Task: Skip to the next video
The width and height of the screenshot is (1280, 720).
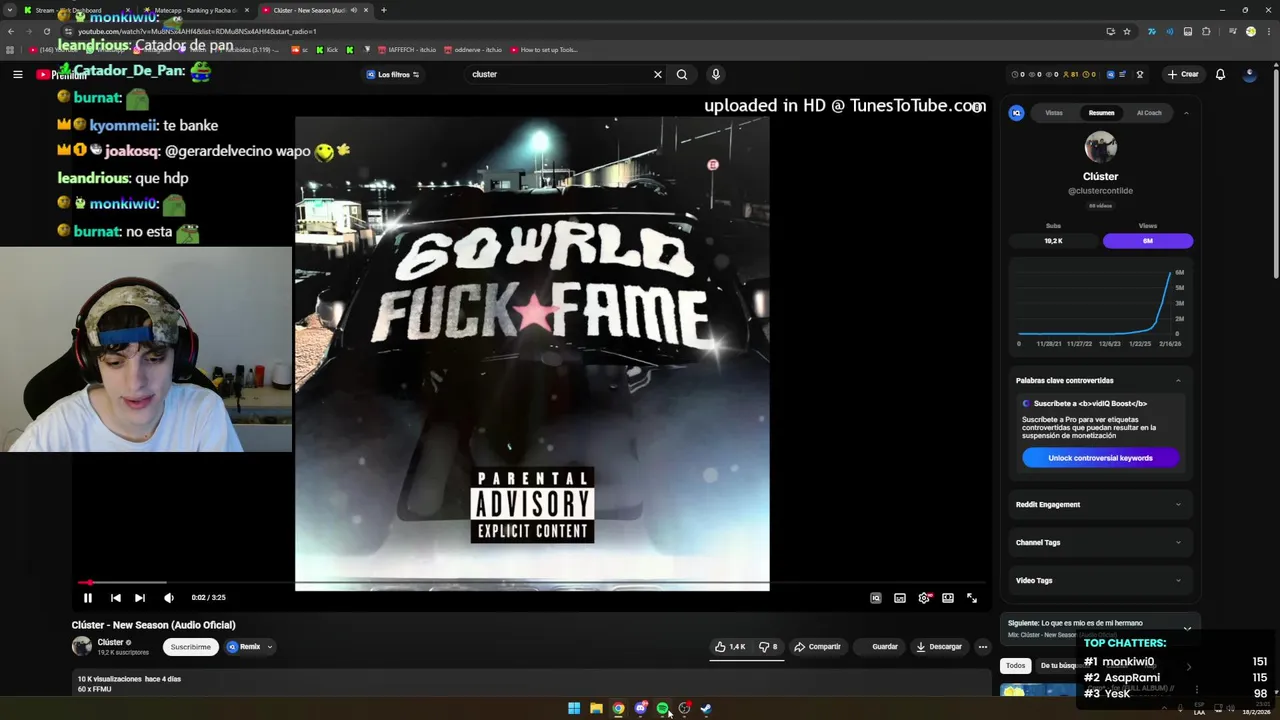Action: [x=140, y=598]
